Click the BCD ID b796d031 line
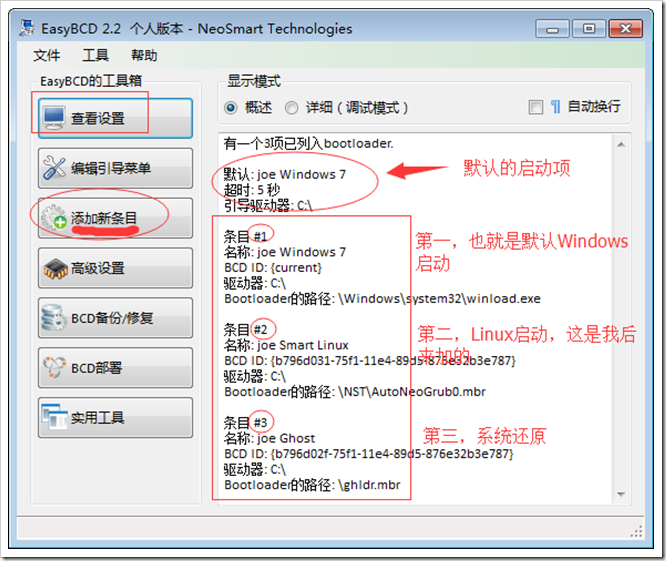Viewport: 666px width, 561px height. (370, 361)
